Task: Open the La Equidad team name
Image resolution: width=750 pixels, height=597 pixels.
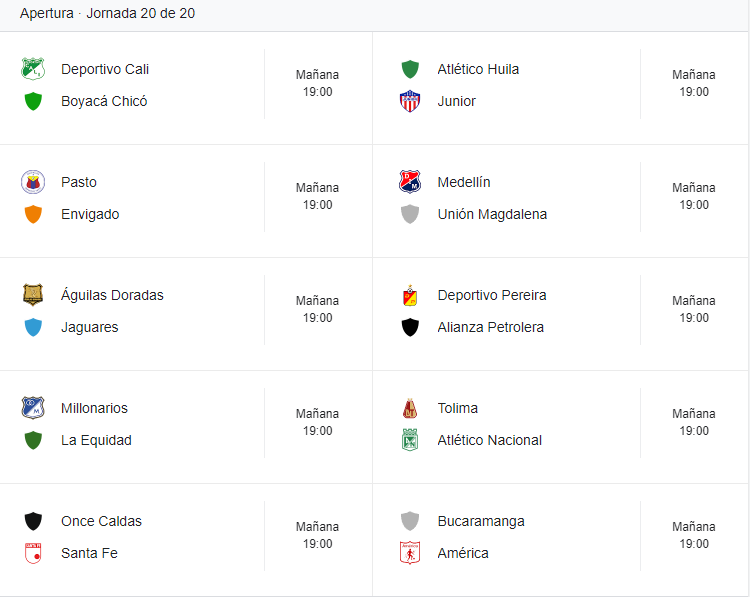Action: coord(96,440)
